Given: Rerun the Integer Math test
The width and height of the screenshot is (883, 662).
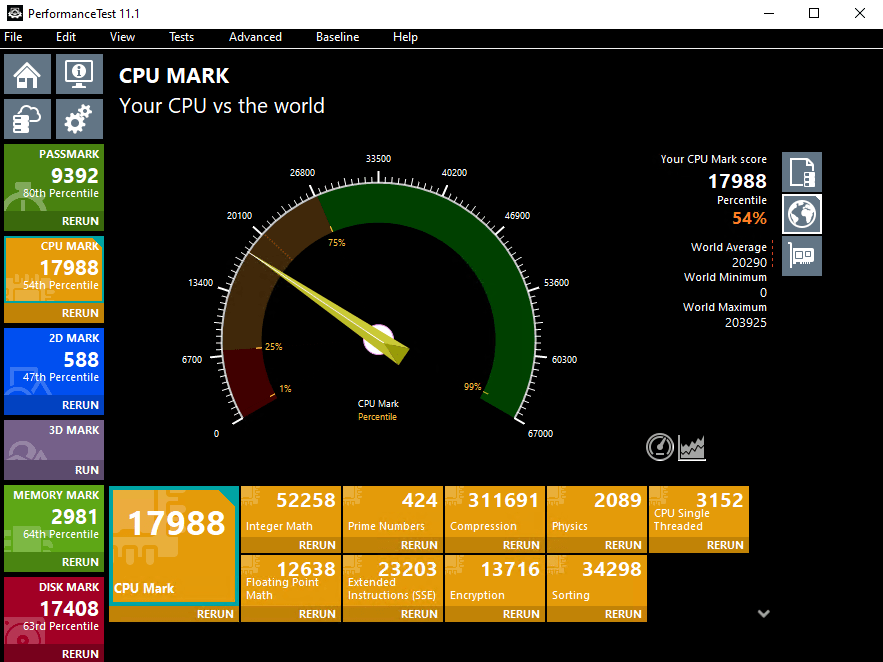Looking at the screenshot, I should click(317, 545).
